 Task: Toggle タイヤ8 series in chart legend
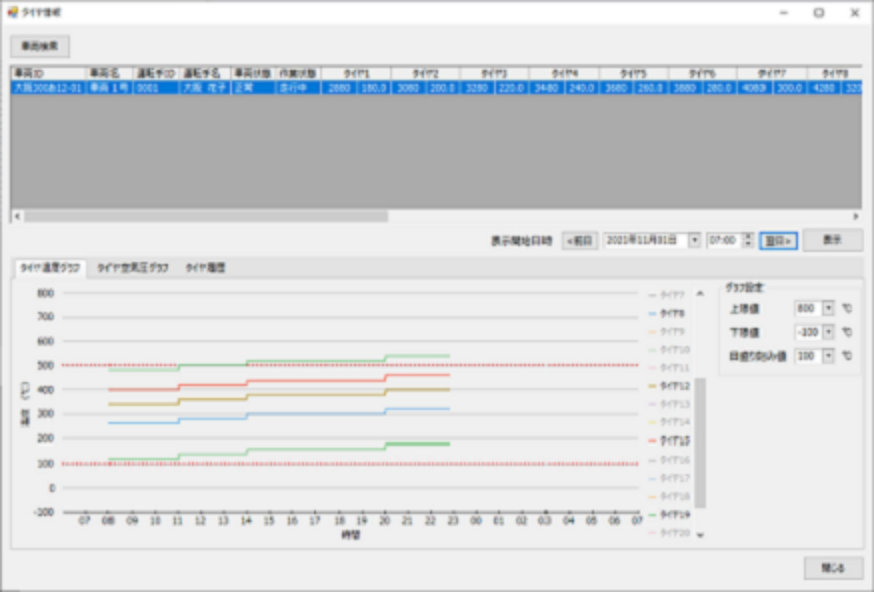(667, 314)
